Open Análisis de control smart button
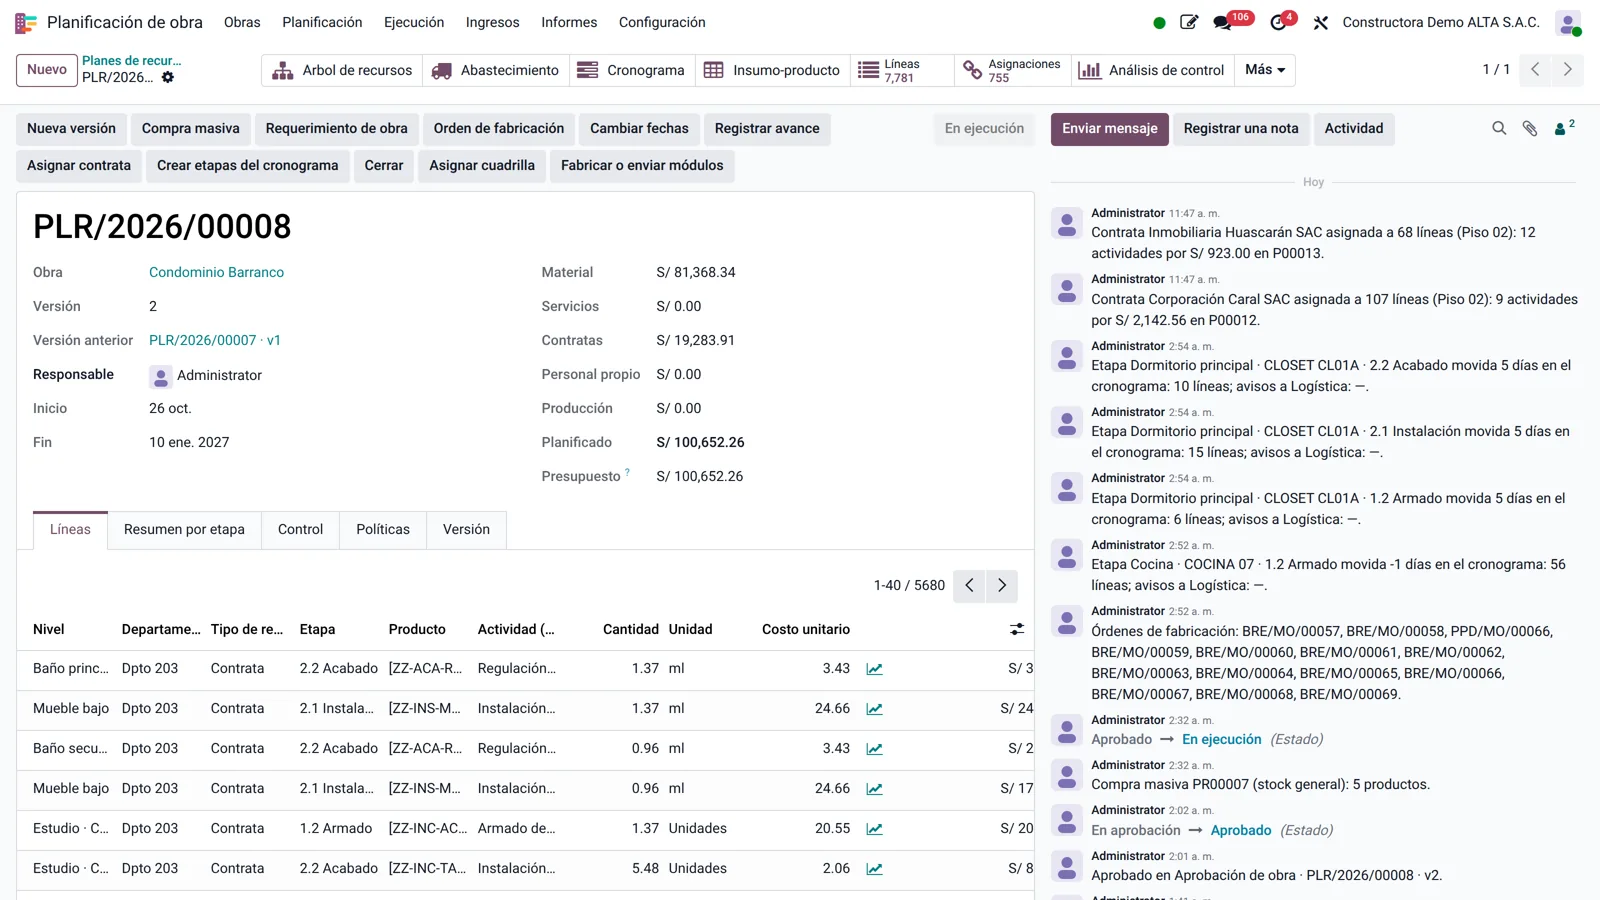1600x900 pixels. pos(1152,70)
